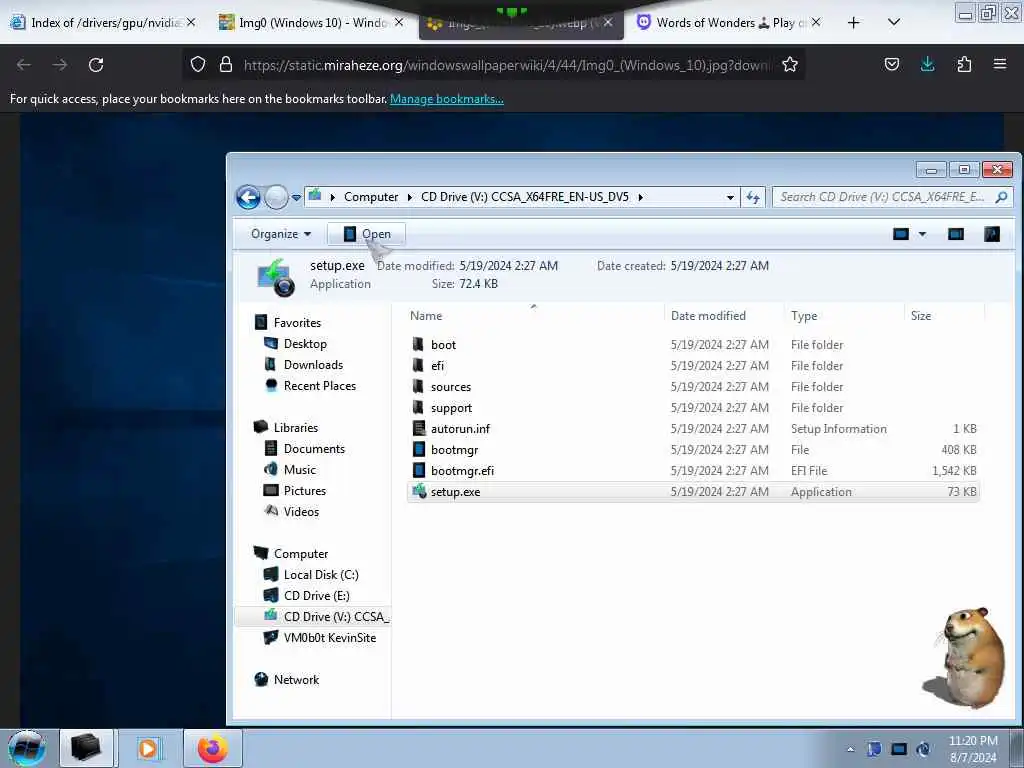Open recent locations dropdown next to forward arrow
This screenshot has width=1024, height=768.
pyautogui.click(x=296, y=197)
